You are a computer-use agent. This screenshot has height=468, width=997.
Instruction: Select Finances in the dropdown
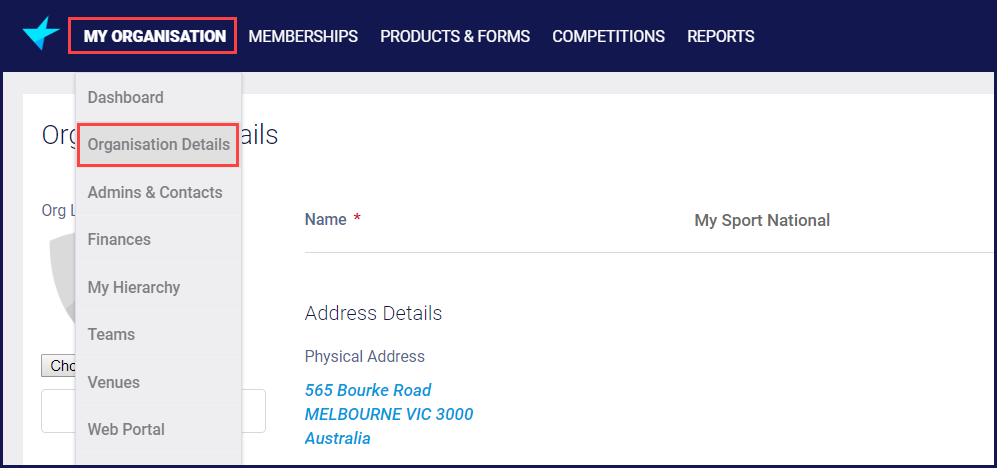click(119, 239)
